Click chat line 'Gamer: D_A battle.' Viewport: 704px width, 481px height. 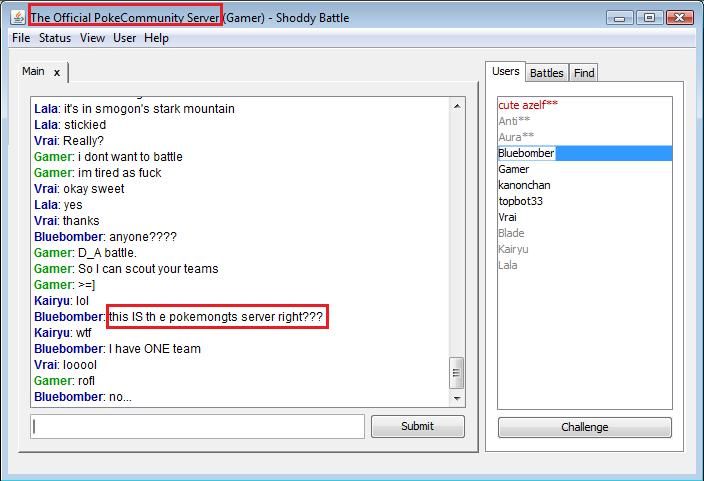click(85, 253)
